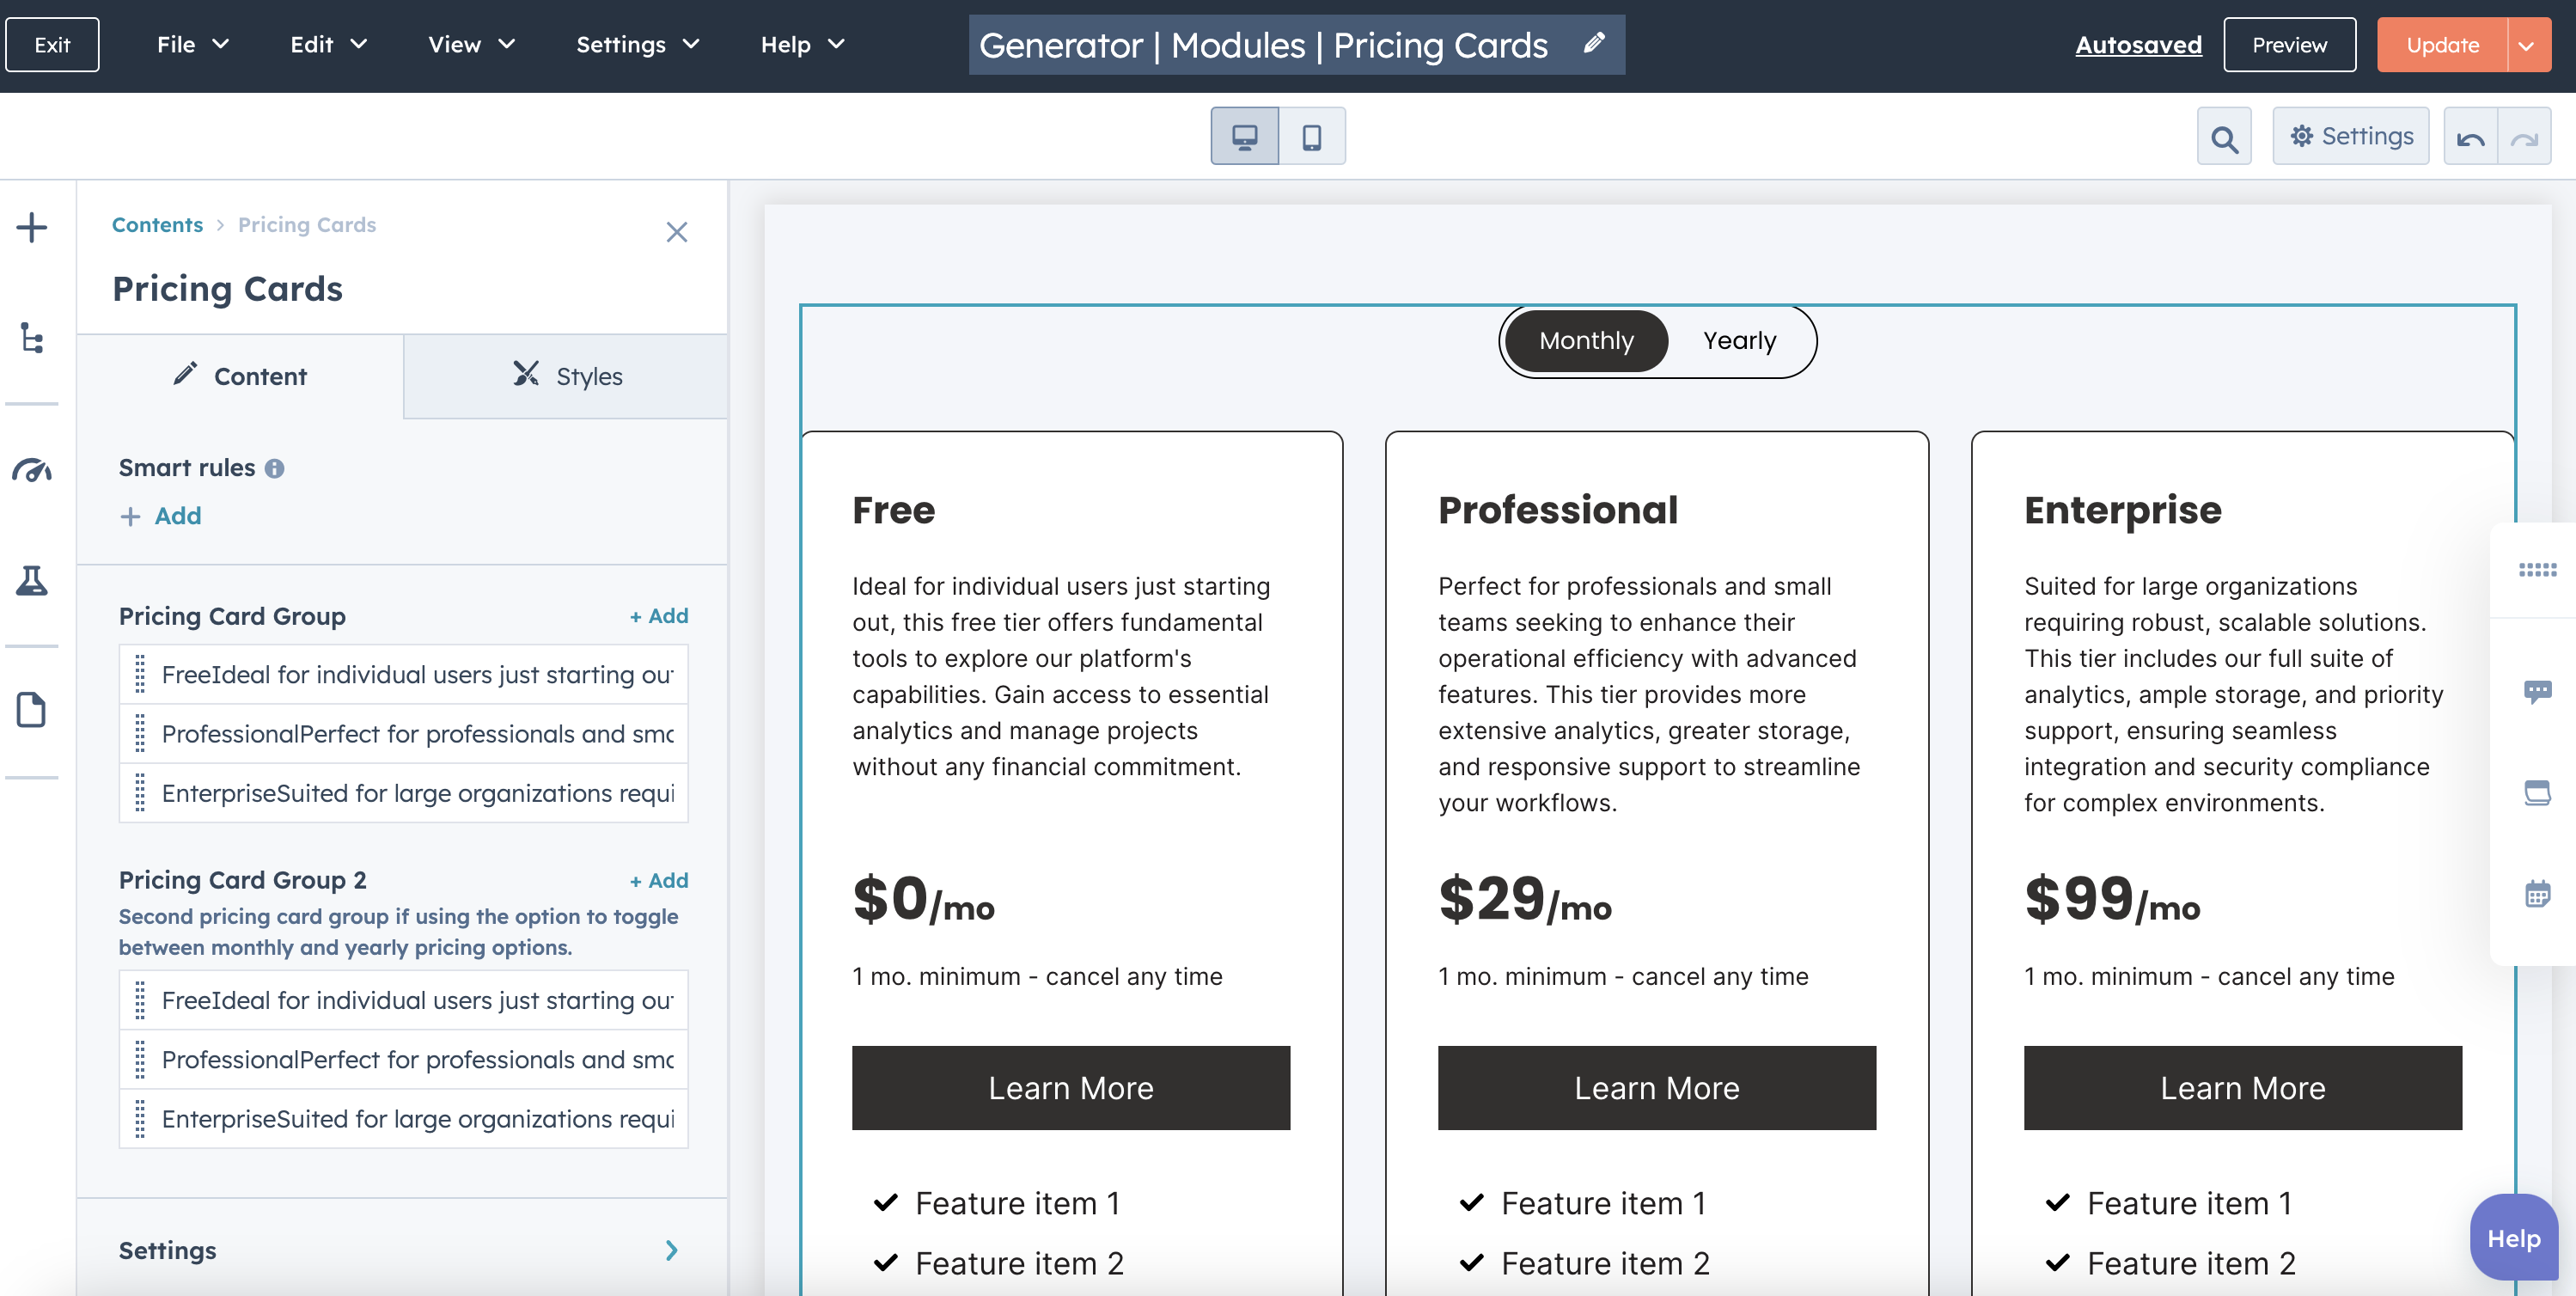Click the Preview button
Screen dimensions: 2576x1296
click(x=2289, y=45)
